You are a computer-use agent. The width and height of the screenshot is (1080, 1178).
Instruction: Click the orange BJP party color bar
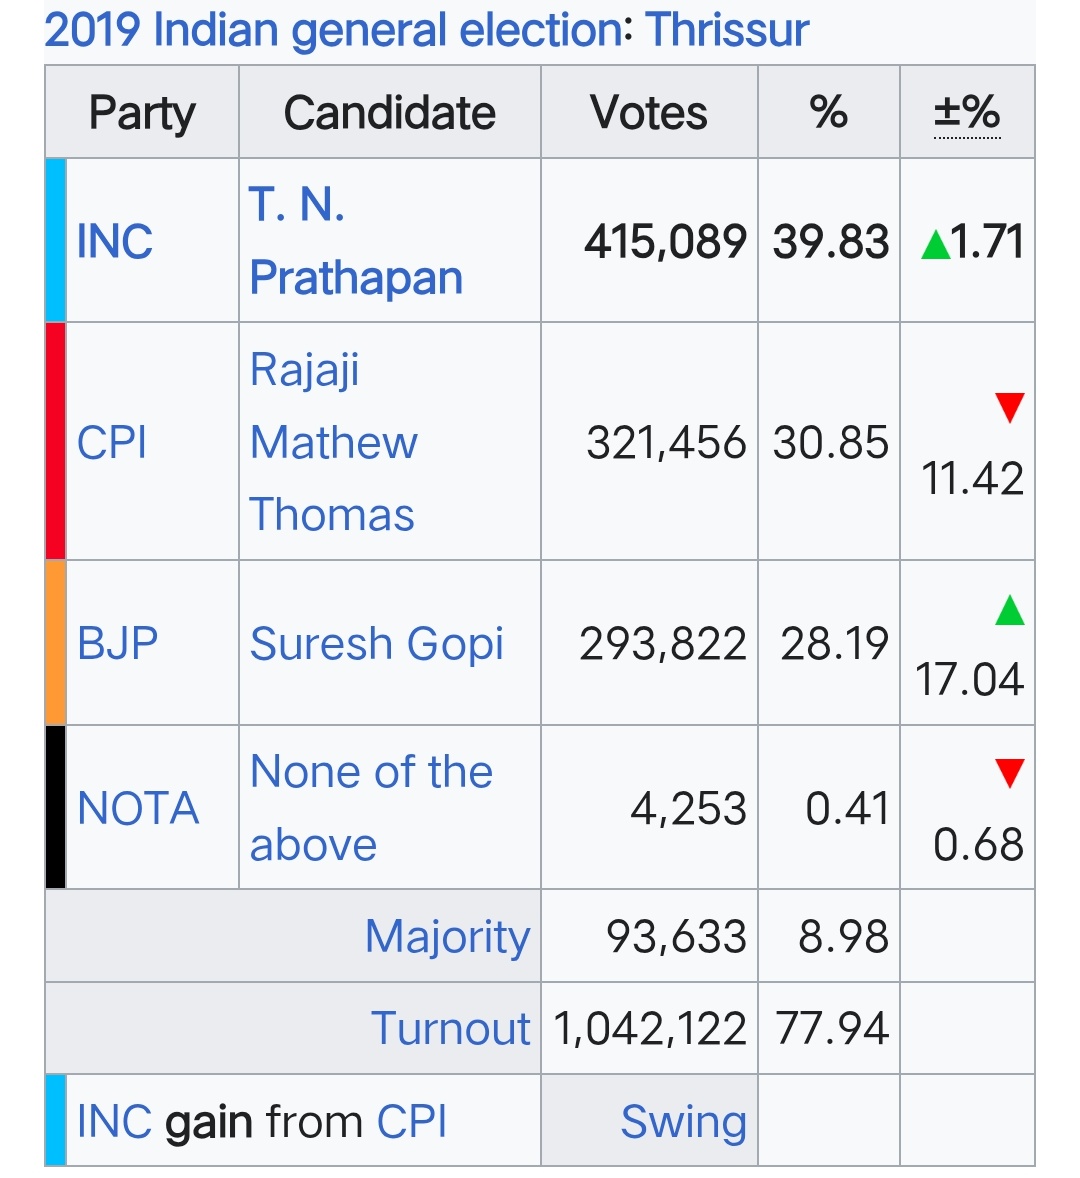coord(56,643)
